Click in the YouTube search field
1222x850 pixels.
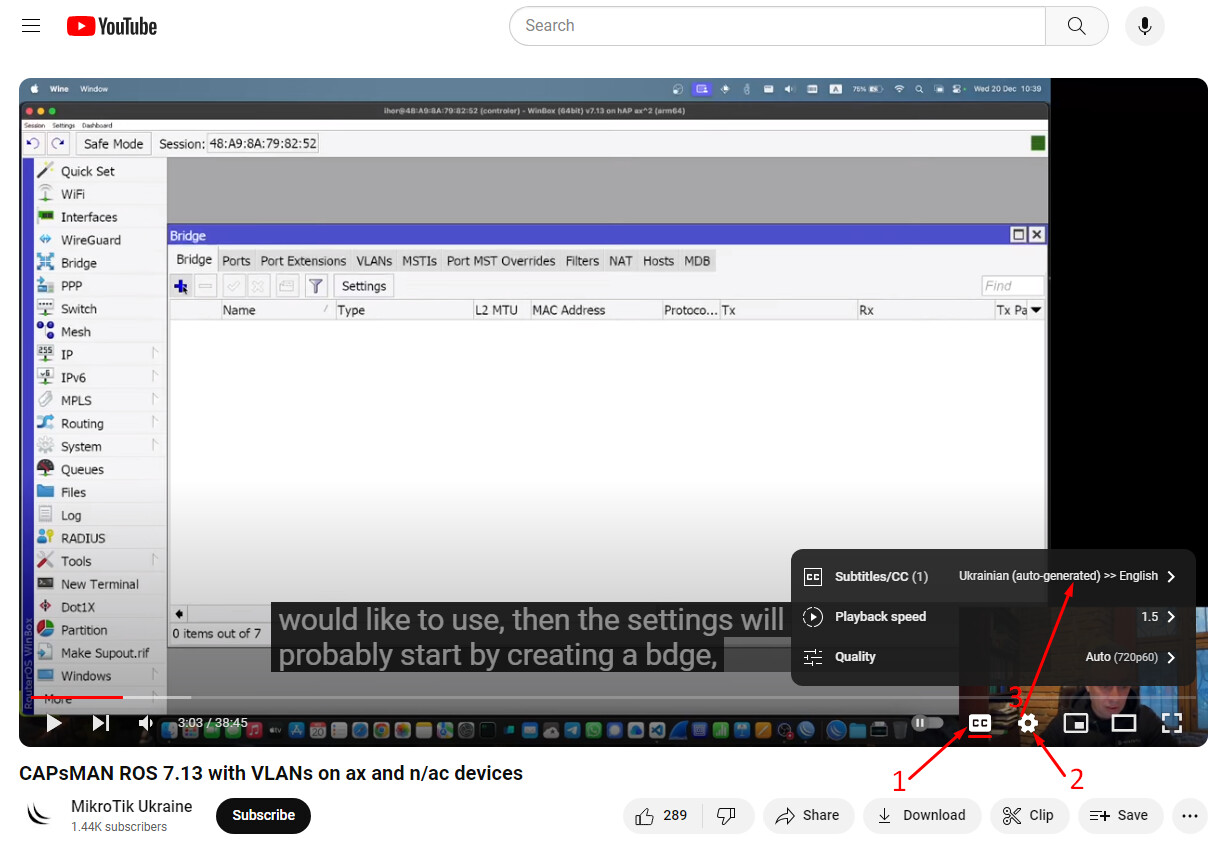[x=777, y=26]
